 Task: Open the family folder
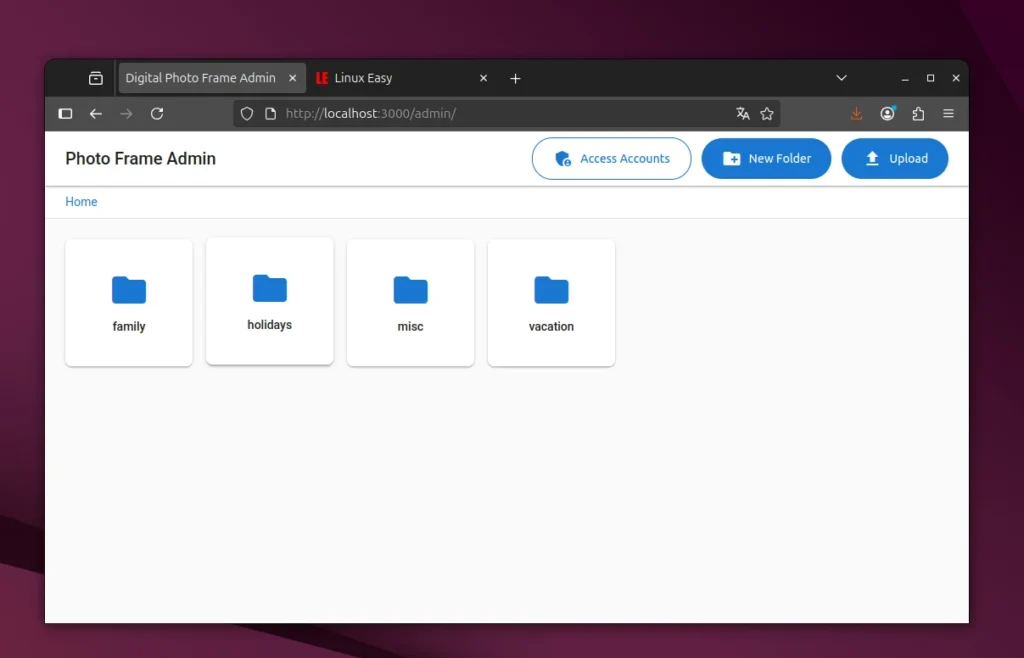click(129, 302)
